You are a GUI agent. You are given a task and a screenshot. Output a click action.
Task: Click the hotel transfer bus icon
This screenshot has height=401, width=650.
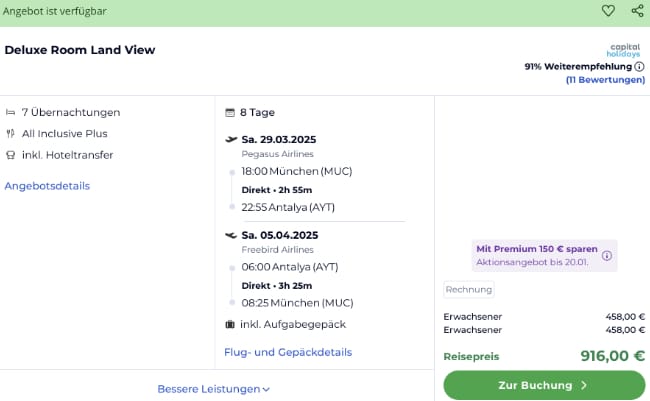click(x=10, y=155)
